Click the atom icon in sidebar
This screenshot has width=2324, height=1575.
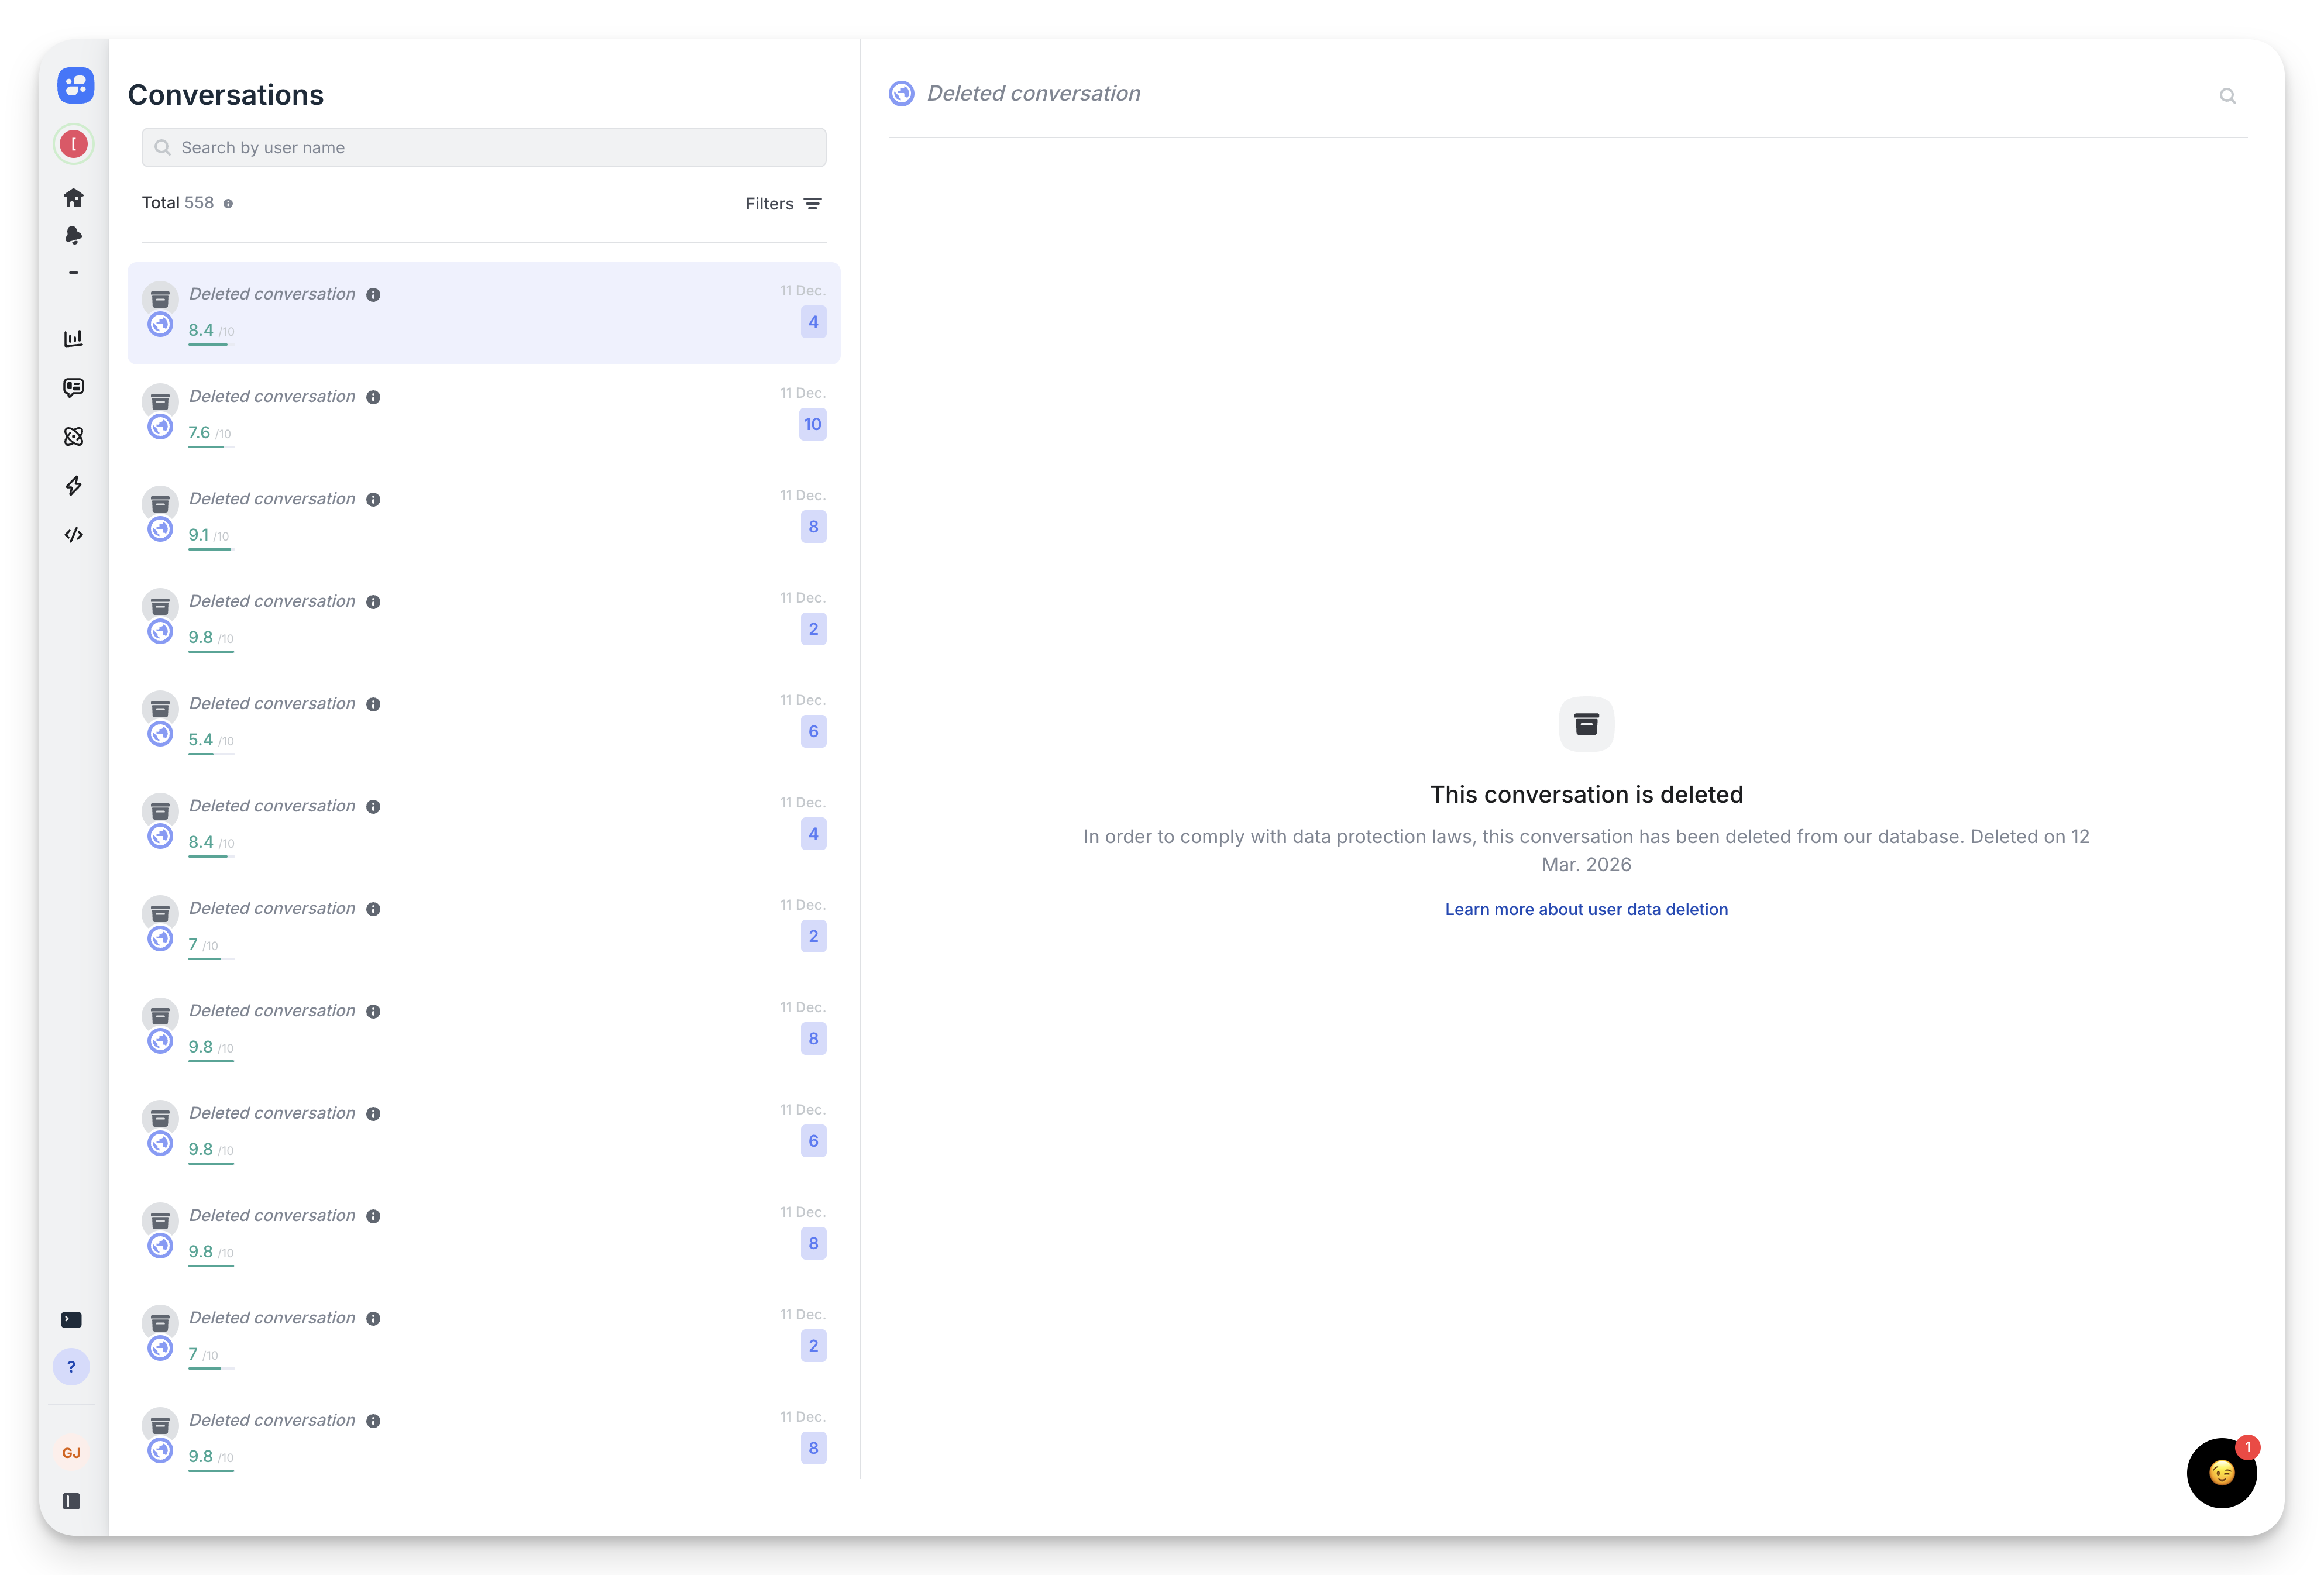[x=73, y=437]
